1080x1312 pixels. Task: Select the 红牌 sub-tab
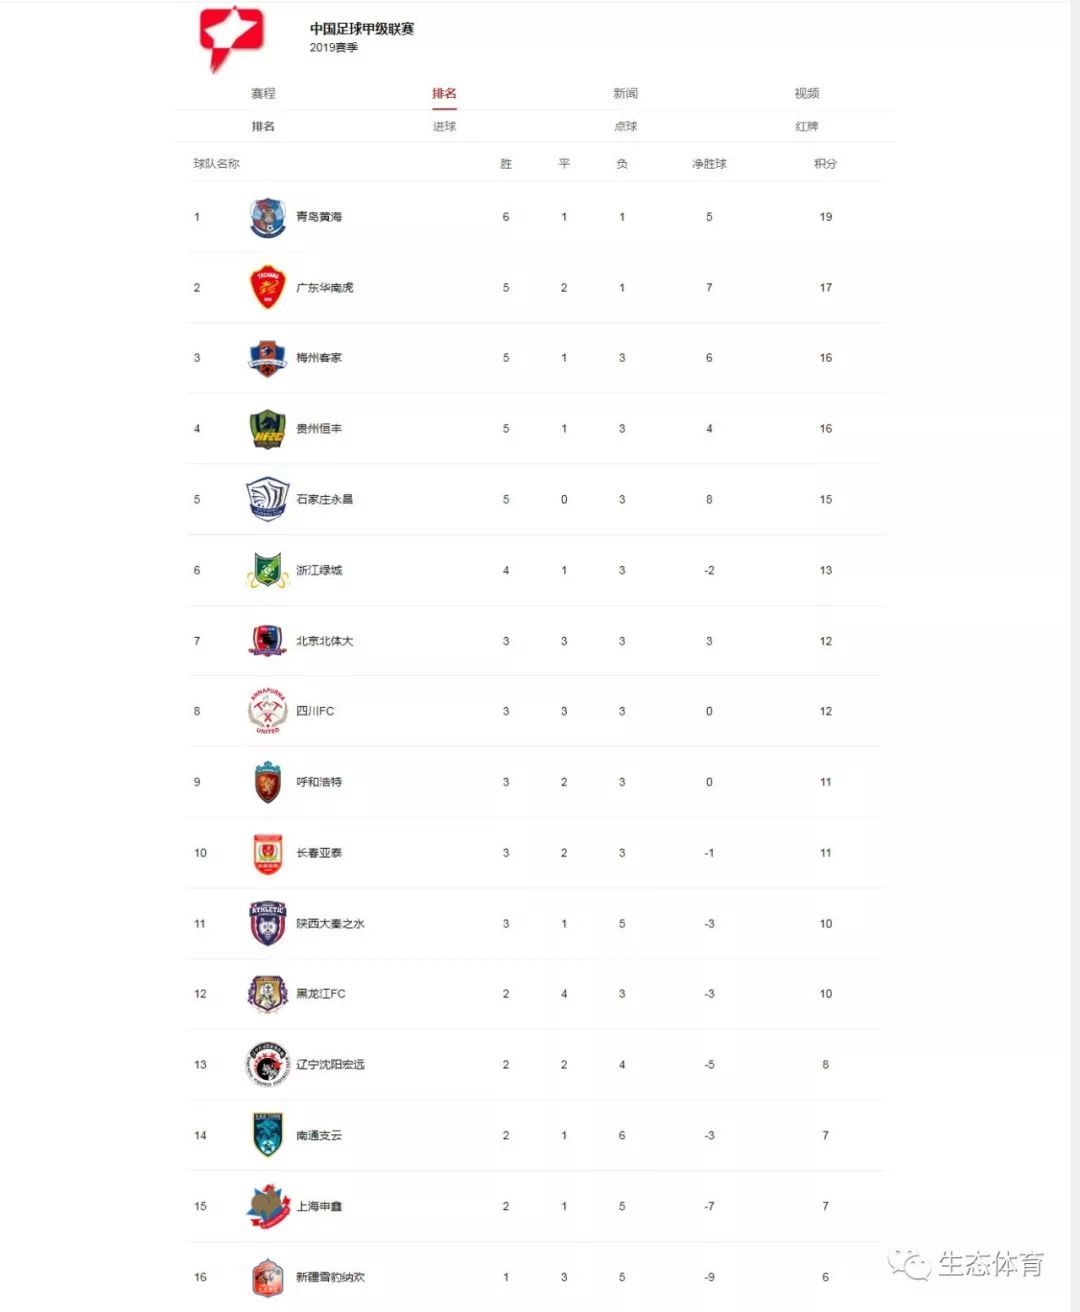click(x=807, y=126)
